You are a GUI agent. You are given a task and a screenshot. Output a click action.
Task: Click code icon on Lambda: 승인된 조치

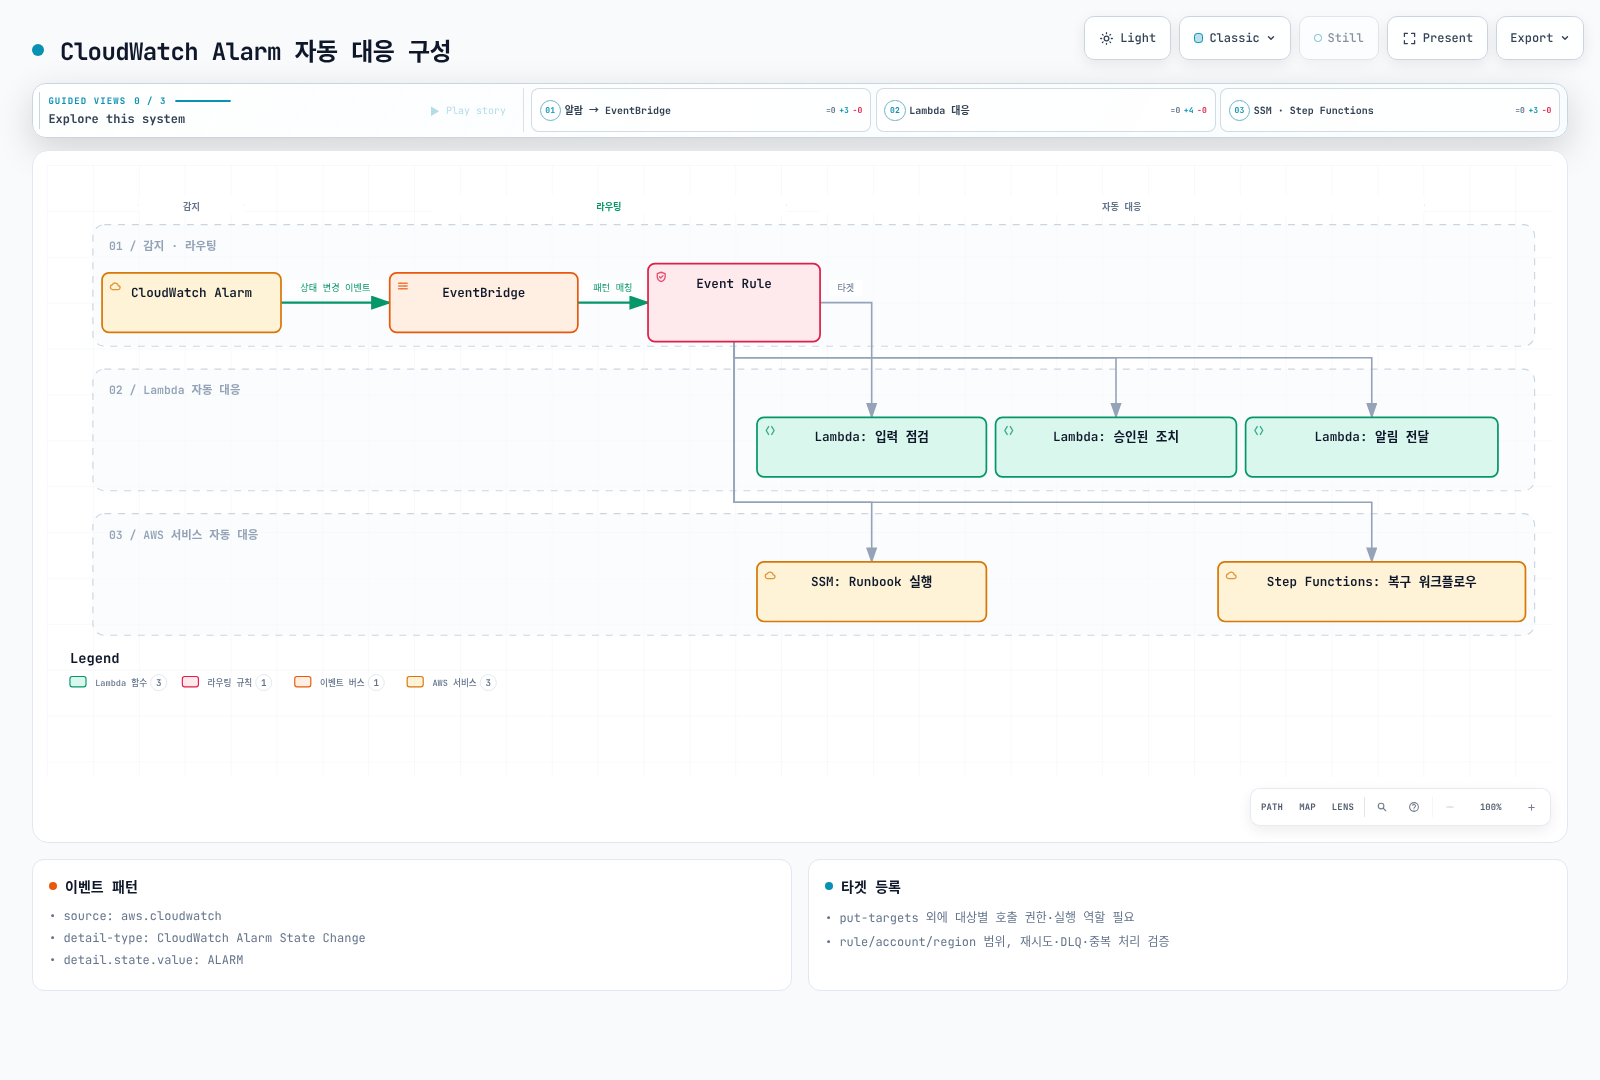pyautogui.click(x=1009, y=431)
